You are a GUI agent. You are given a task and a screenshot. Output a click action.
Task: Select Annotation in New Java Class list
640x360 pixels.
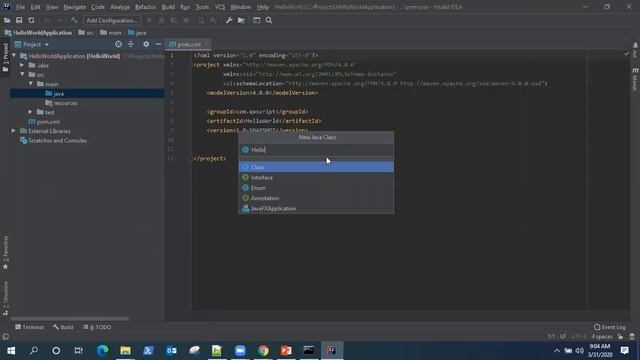pos(316,198)
